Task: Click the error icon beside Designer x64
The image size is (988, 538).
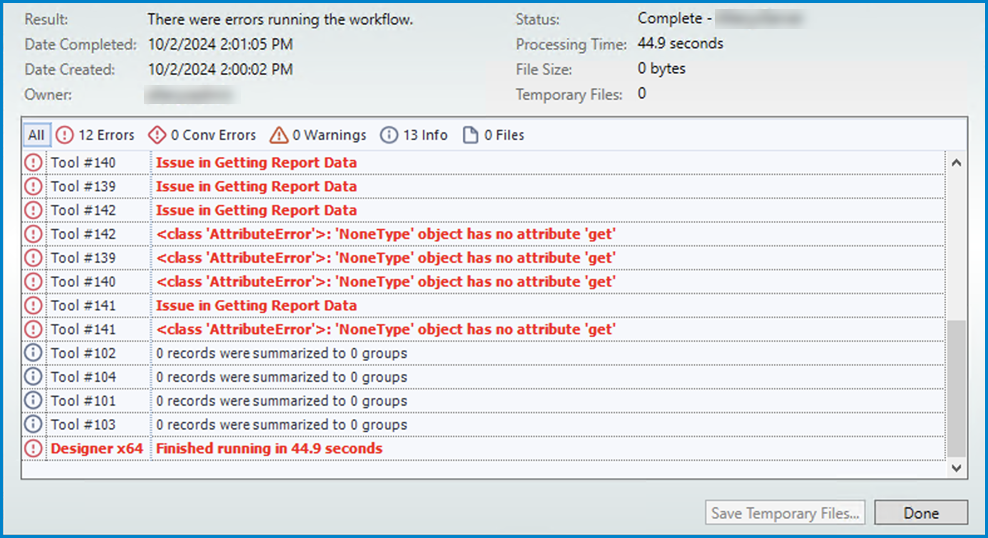Action: [x=33, y=449]
